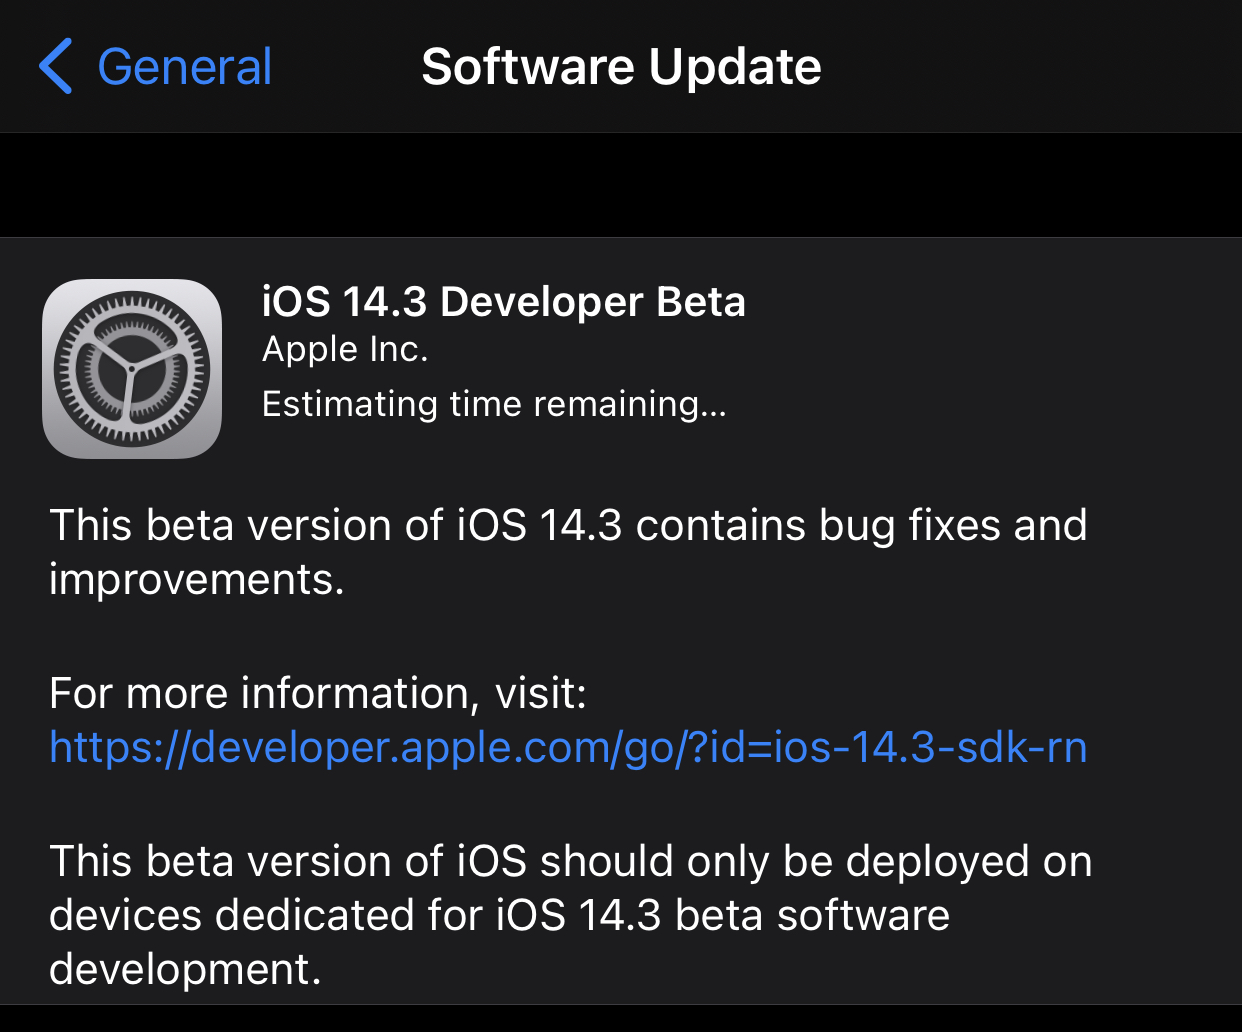Open the developer.apple.com release notes link

click(x=567, y=747)
